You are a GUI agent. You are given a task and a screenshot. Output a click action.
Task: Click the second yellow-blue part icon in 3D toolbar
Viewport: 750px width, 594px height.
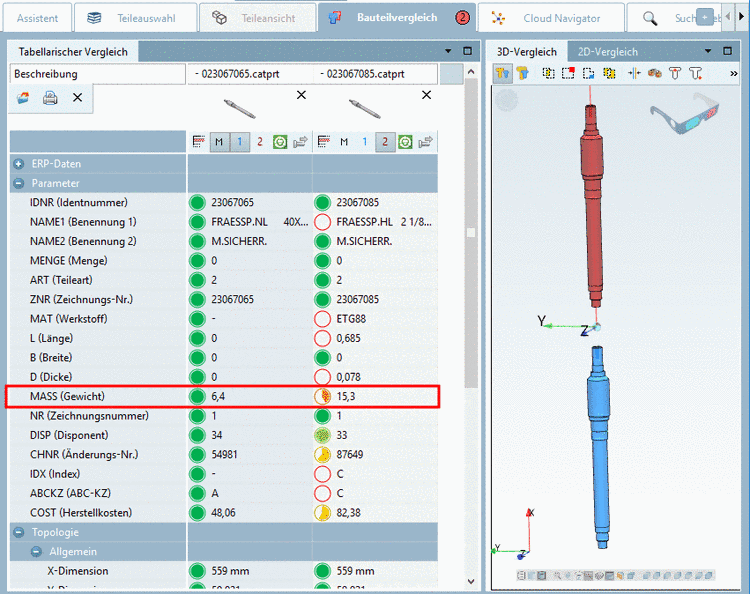point(522,74)
